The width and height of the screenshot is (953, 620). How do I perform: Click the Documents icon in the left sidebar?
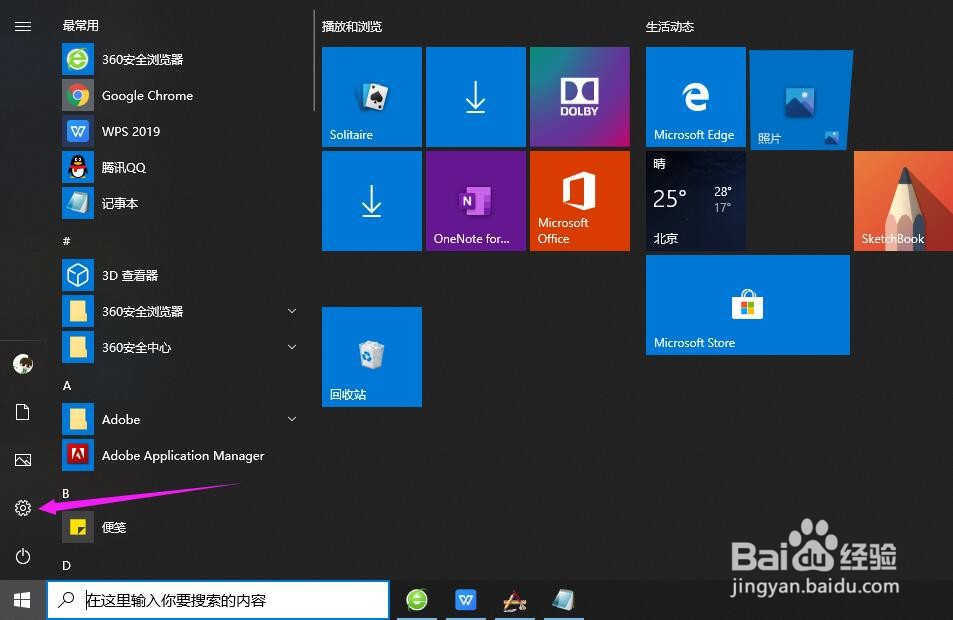pos(23,412)
